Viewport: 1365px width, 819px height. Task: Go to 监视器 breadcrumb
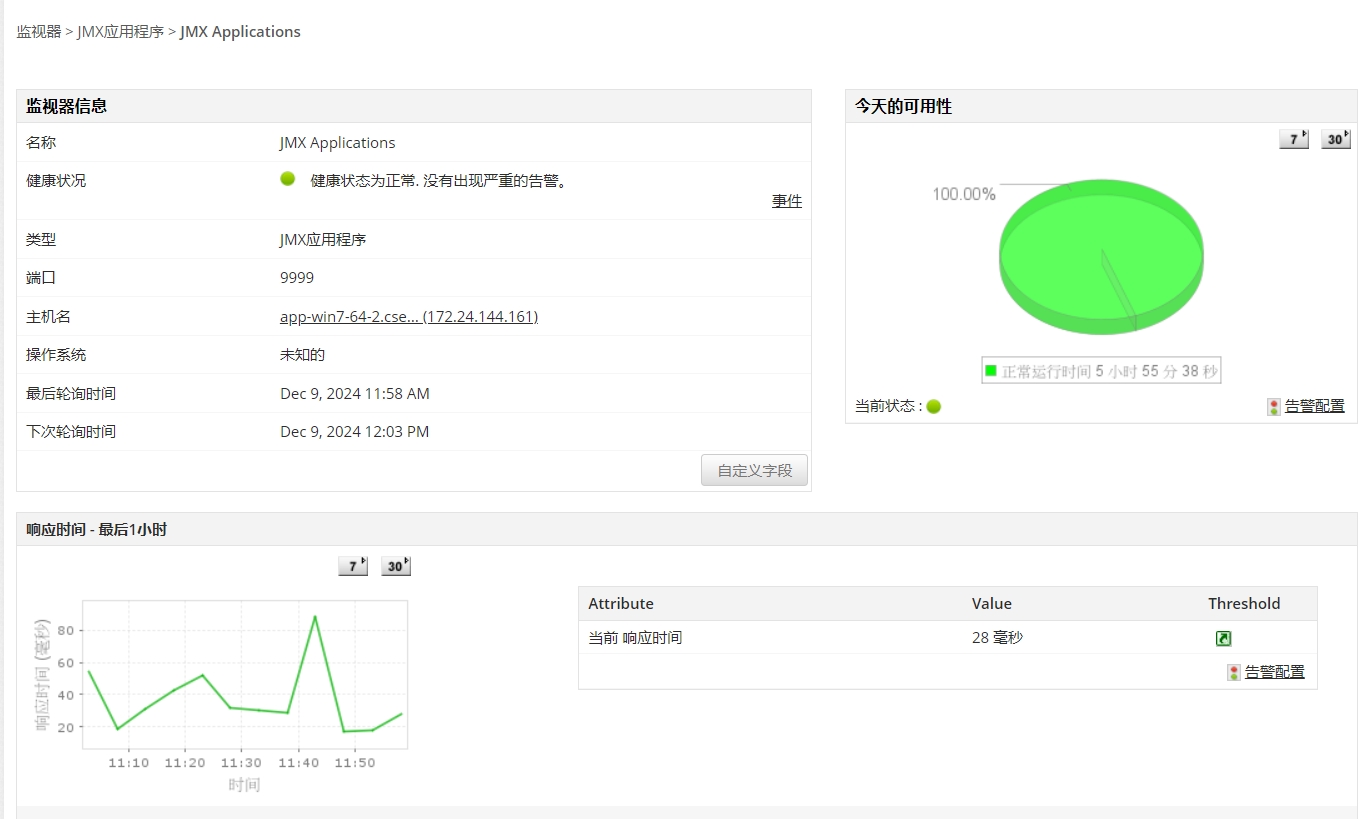tap(39, 31)
